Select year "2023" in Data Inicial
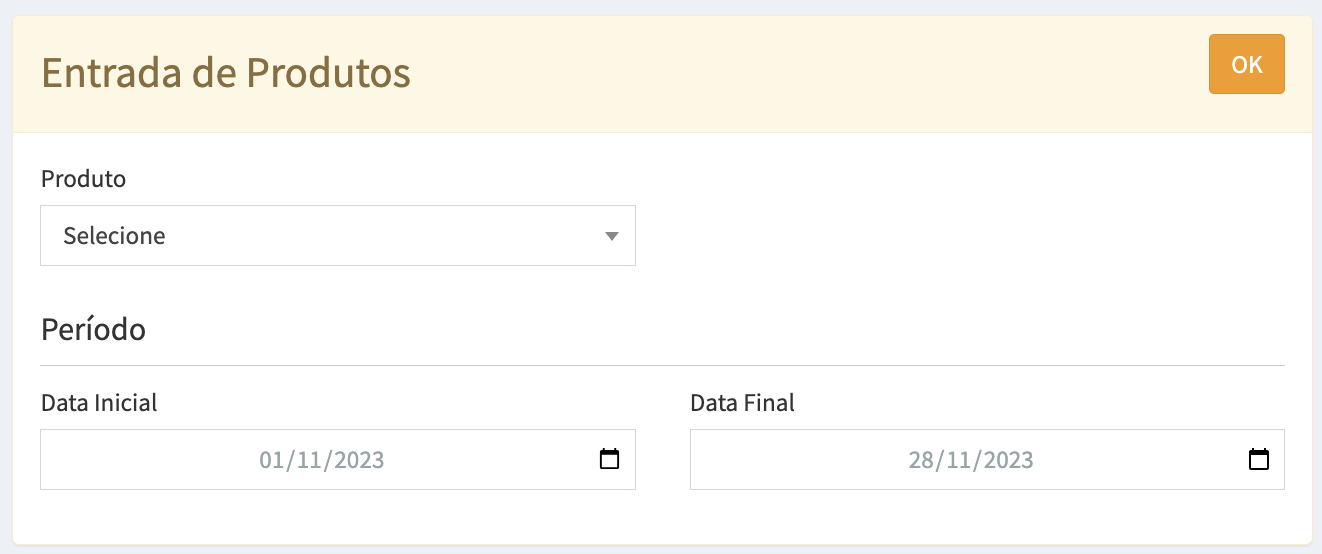The height and width of the screenshot is (554, 1322). [359, 461]
